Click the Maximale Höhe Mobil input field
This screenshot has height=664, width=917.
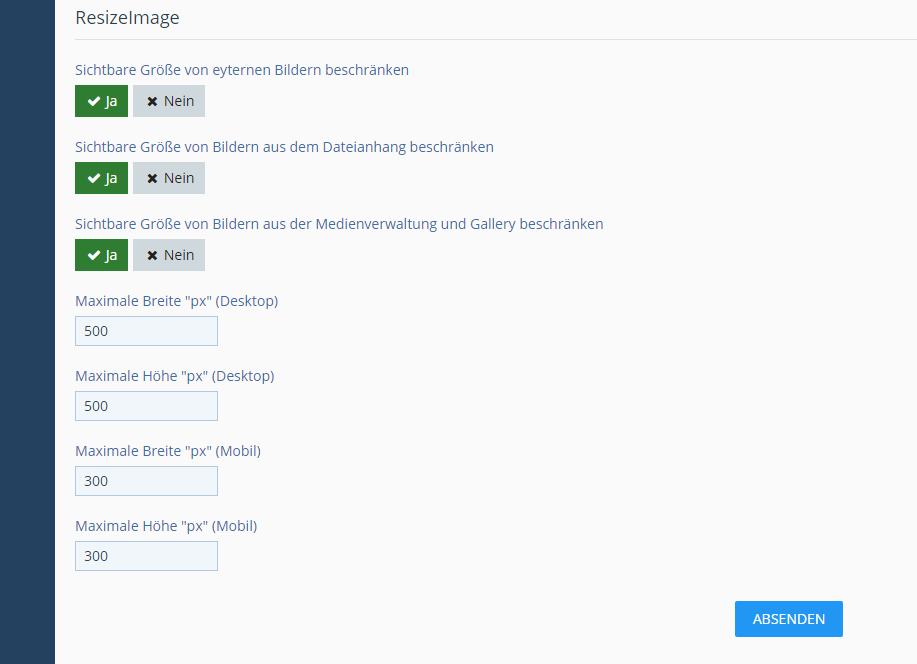146,556
